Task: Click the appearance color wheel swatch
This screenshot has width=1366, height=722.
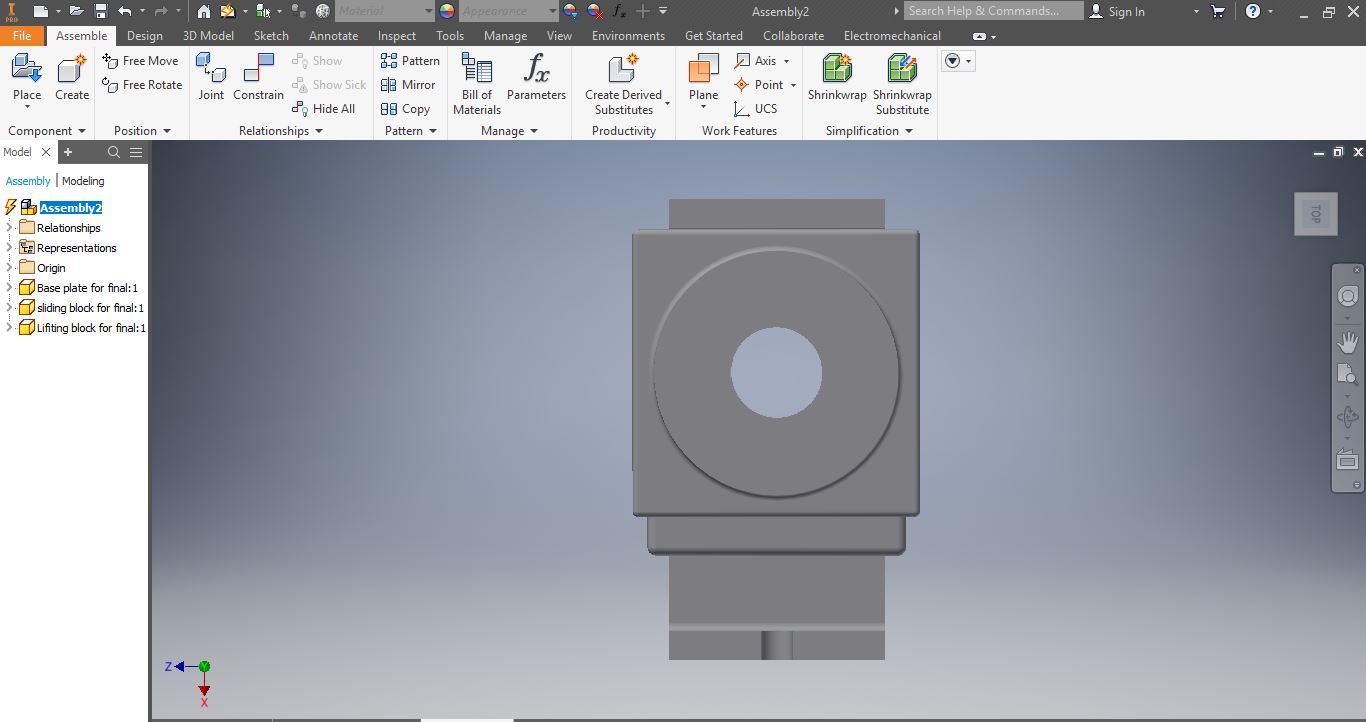Action: tap(446, 11)
